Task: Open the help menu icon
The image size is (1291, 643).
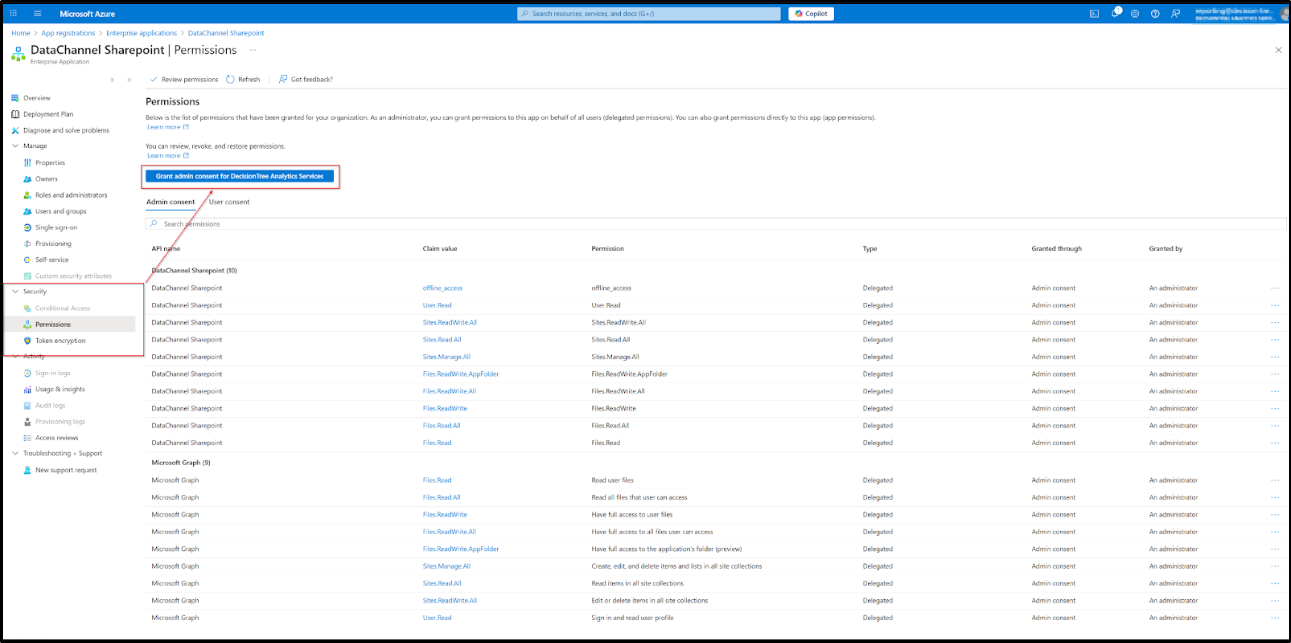Action: 1155,13
